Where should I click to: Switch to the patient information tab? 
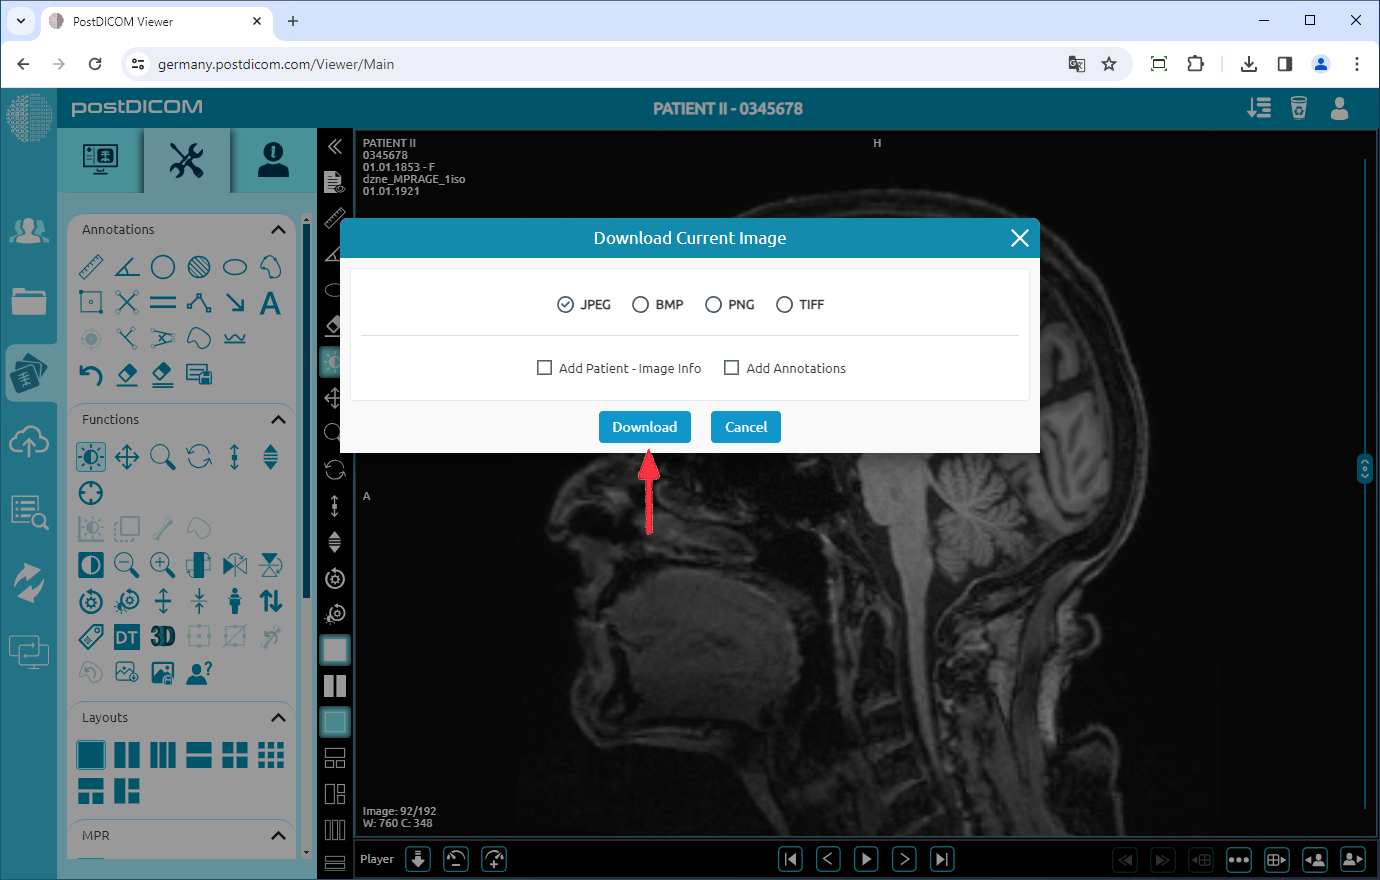[270, 160]
